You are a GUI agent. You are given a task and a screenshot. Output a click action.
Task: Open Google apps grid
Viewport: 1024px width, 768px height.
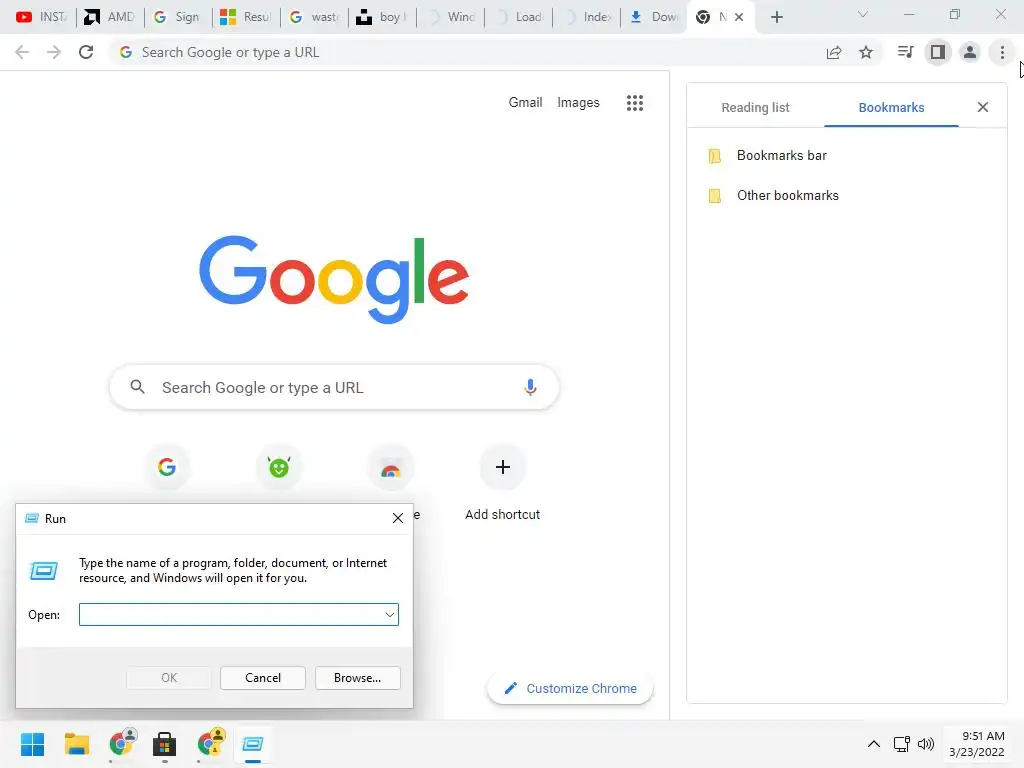pos(635,103)
